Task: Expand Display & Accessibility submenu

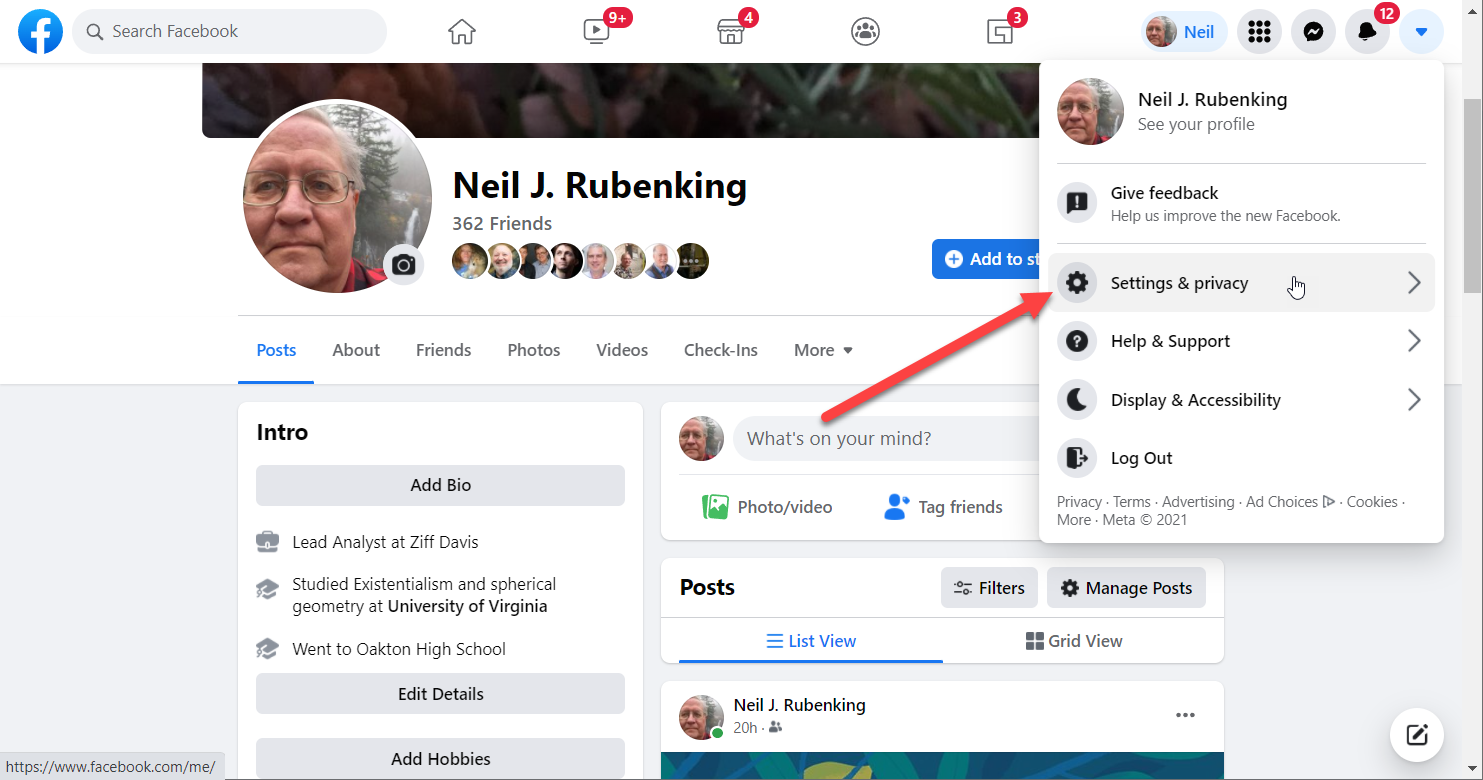Action: click(1241, 400)
